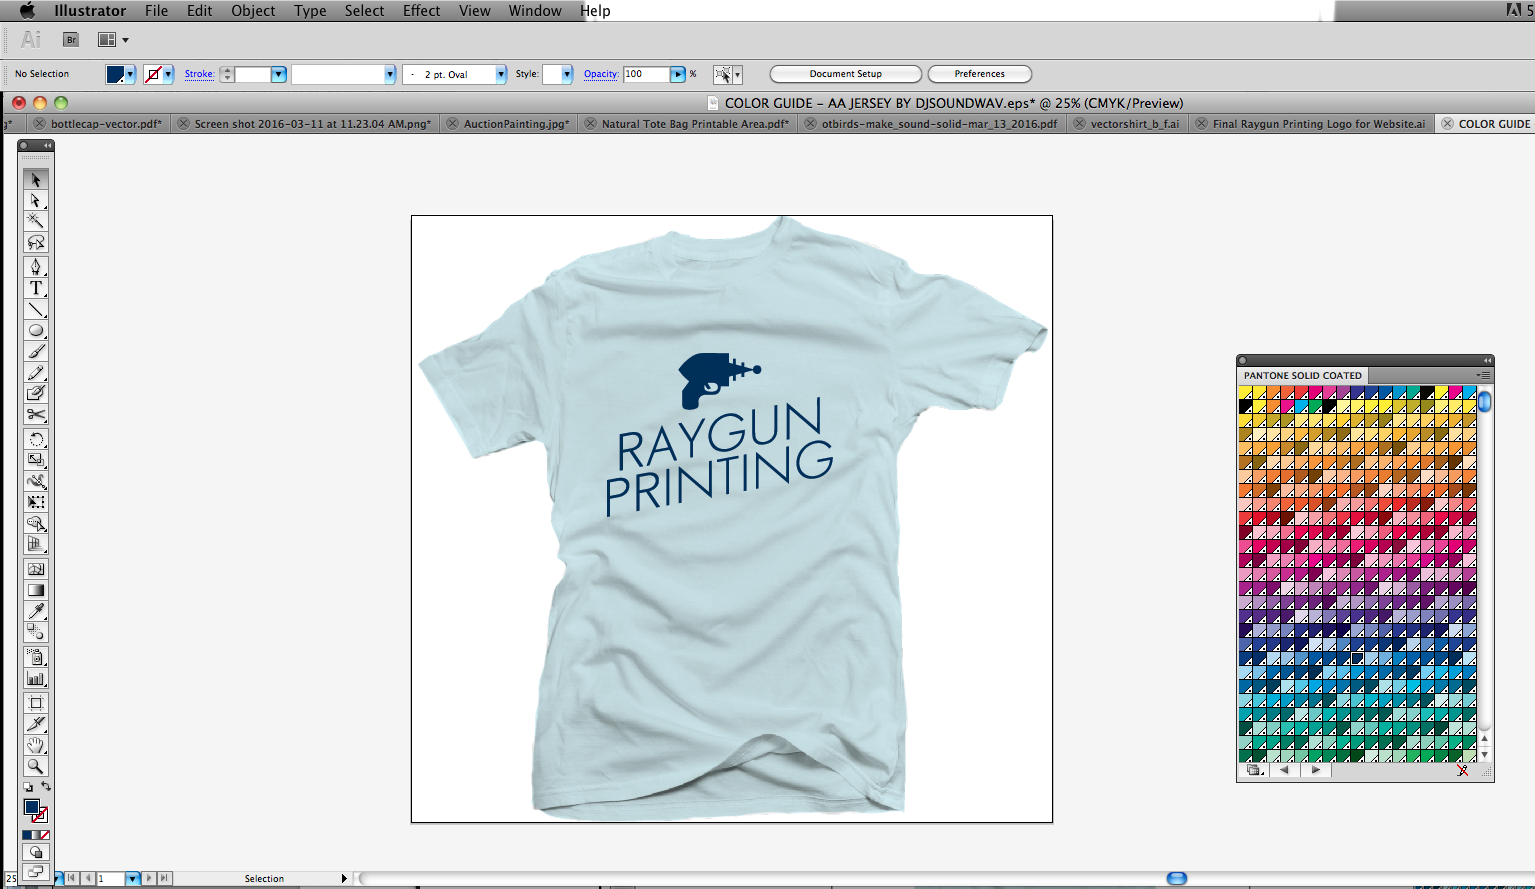Select the Direct Selection tool
This screenshot has height=889, width=1535.
point(36,201)
